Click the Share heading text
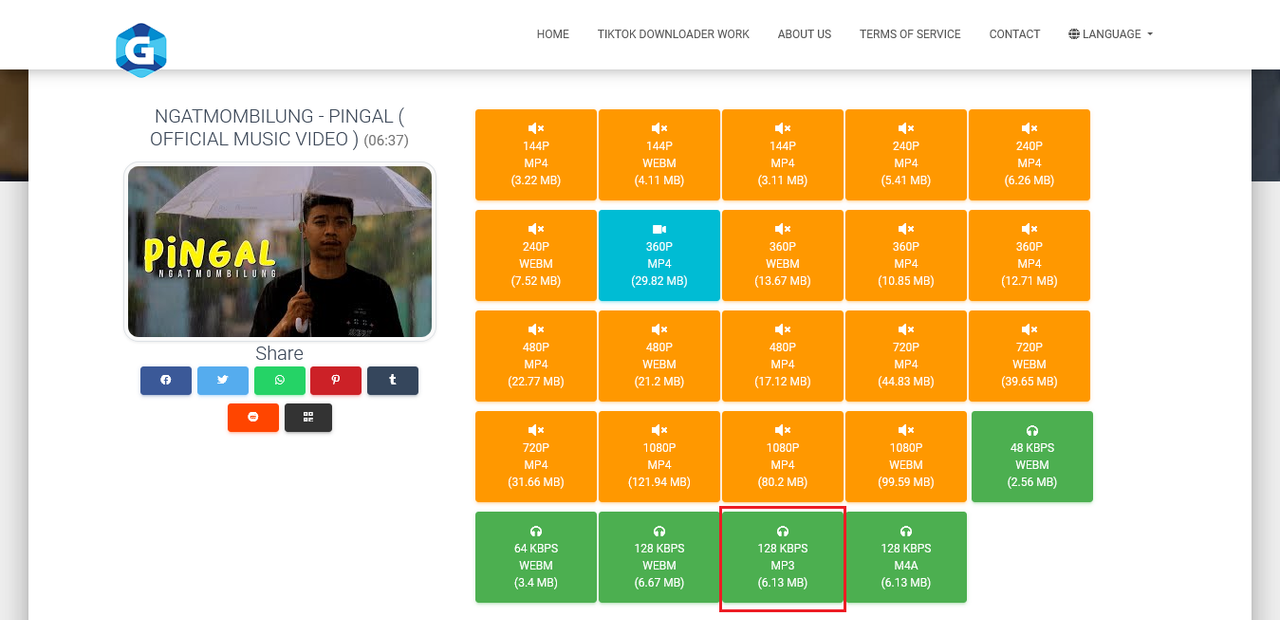This screenshot has height=620, width=1280. [x=279, y=353]
